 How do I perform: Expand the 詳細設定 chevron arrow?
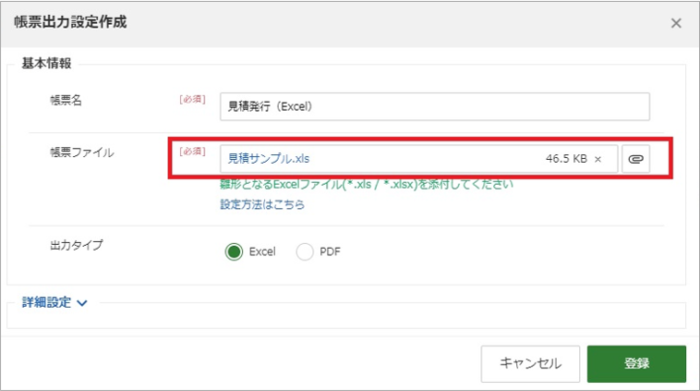coord(82,303)
